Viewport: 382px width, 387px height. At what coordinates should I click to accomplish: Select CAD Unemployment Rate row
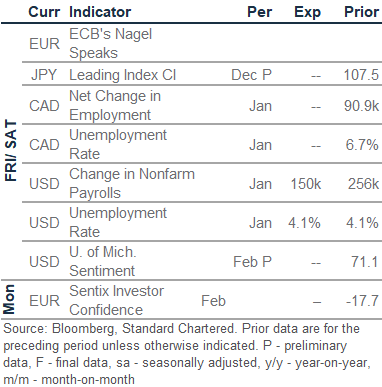[202, 144]
